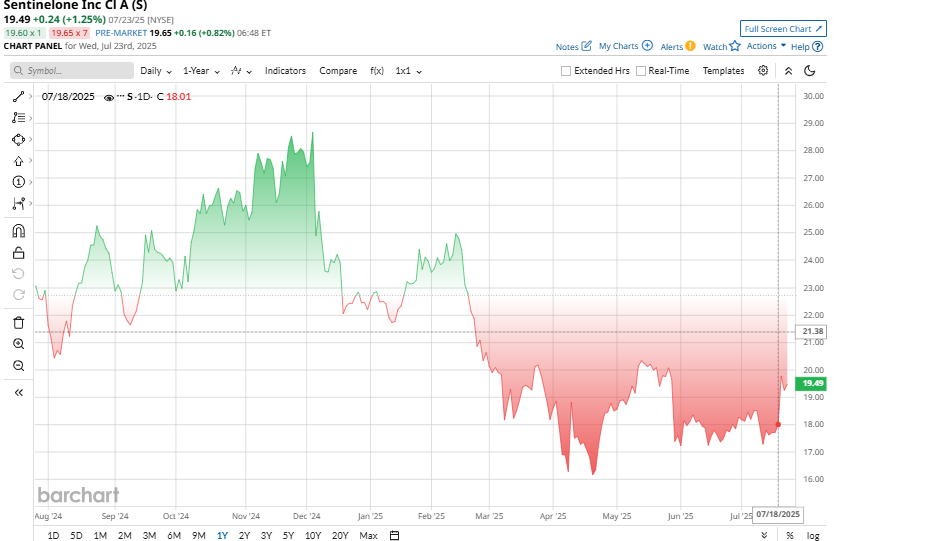Click the Watch star icon
928x541 pixels.
coord(734,46)
